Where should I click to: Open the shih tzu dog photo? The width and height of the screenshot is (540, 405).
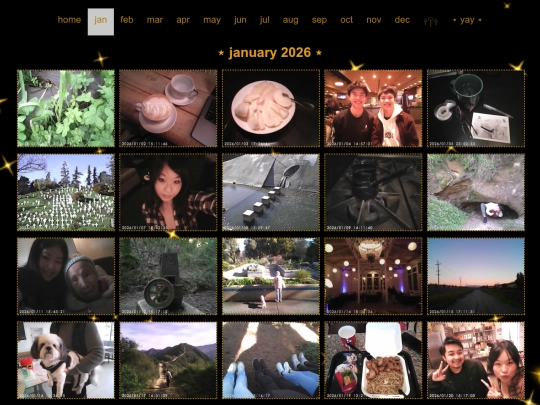pos(66,360)
